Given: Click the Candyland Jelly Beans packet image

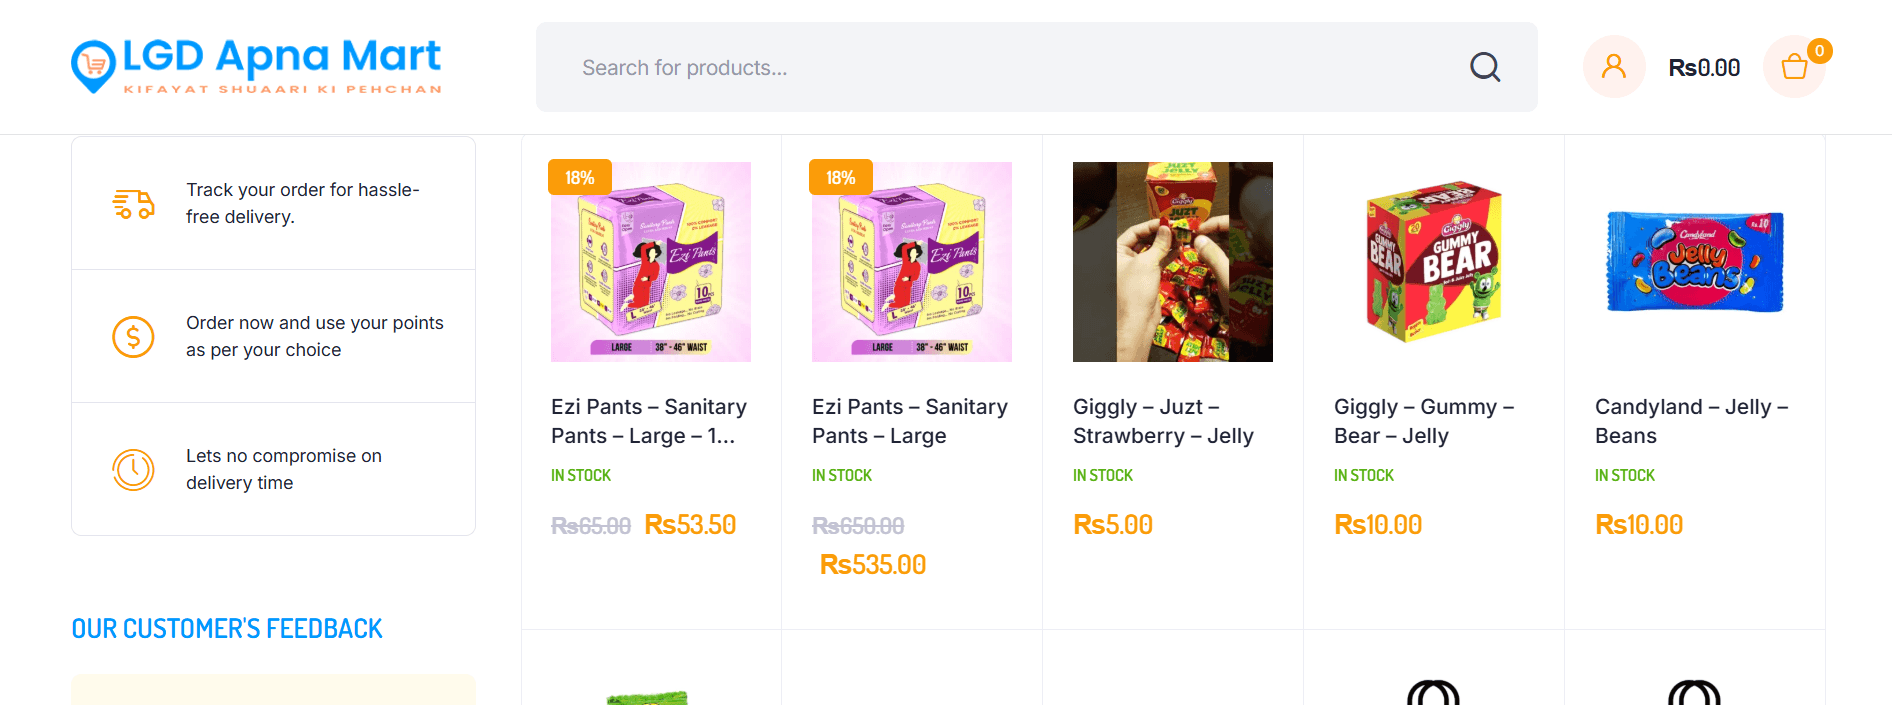Looking at the screenshot, I should pyautogui.click(x=1695, y=262).
